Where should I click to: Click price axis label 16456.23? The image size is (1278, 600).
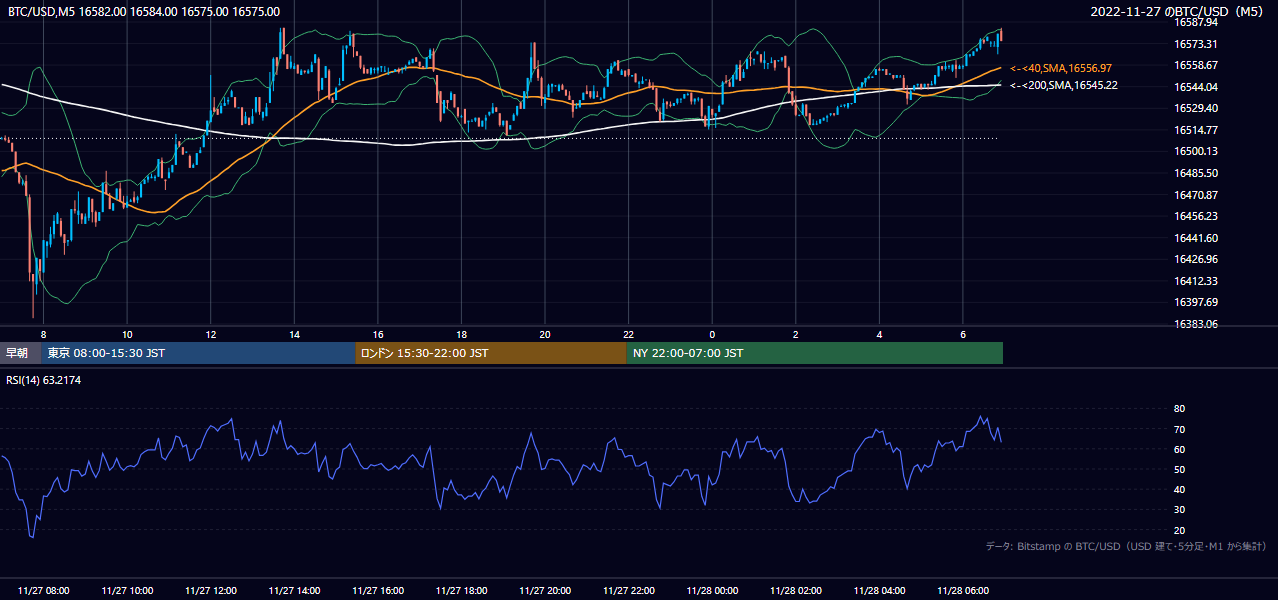point(1195,216)
